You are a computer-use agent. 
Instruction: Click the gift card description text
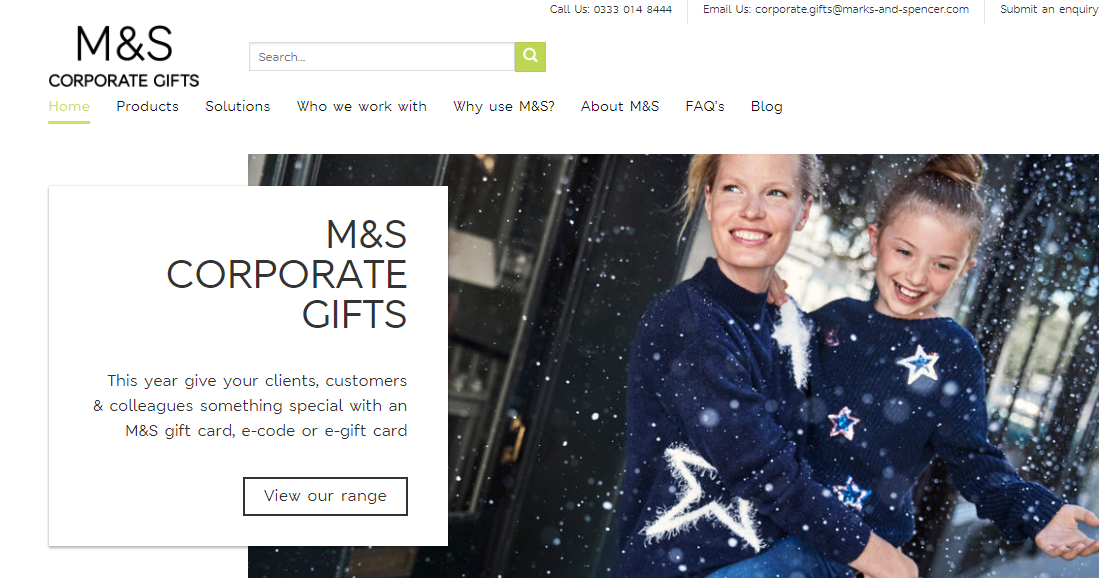[250, 406]
